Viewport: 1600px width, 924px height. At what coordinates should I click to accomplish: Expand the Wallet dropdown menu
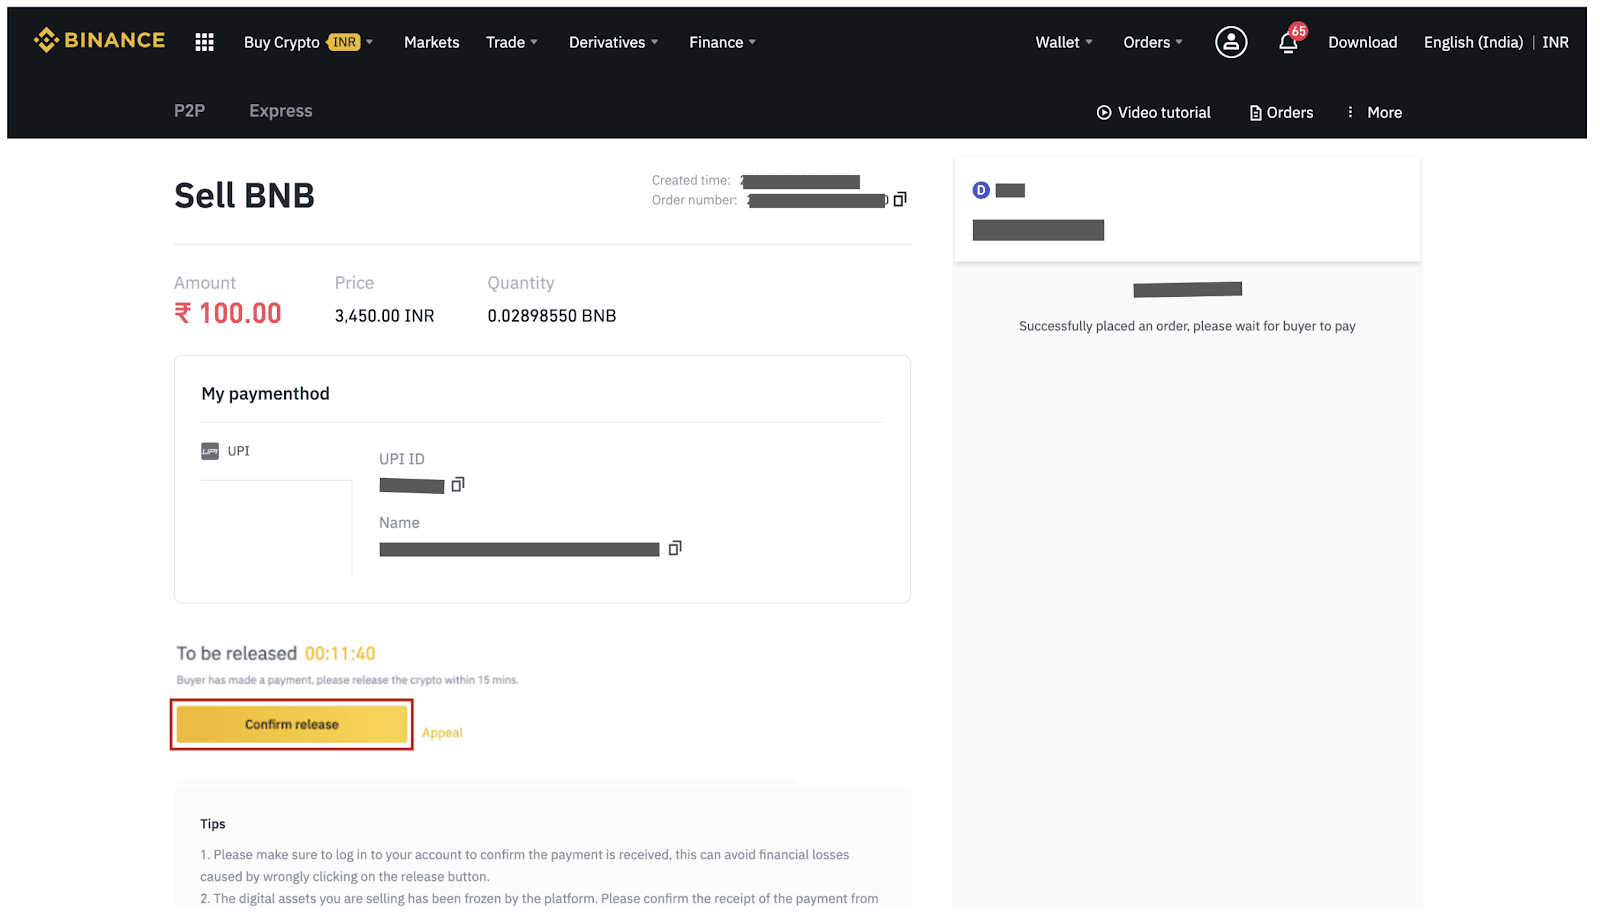click(x=1064, y=42)
